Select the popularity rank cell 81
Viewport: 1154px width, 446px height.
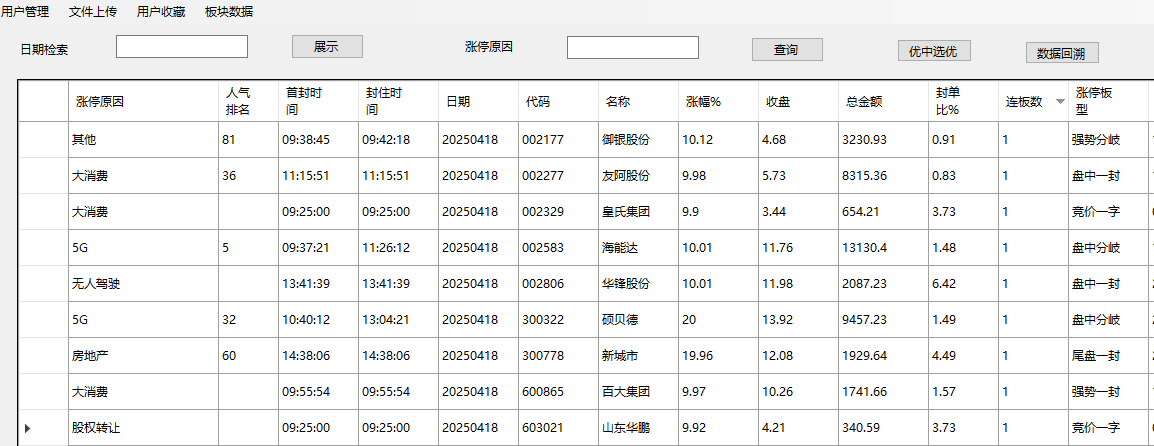[x=248, y=140]
